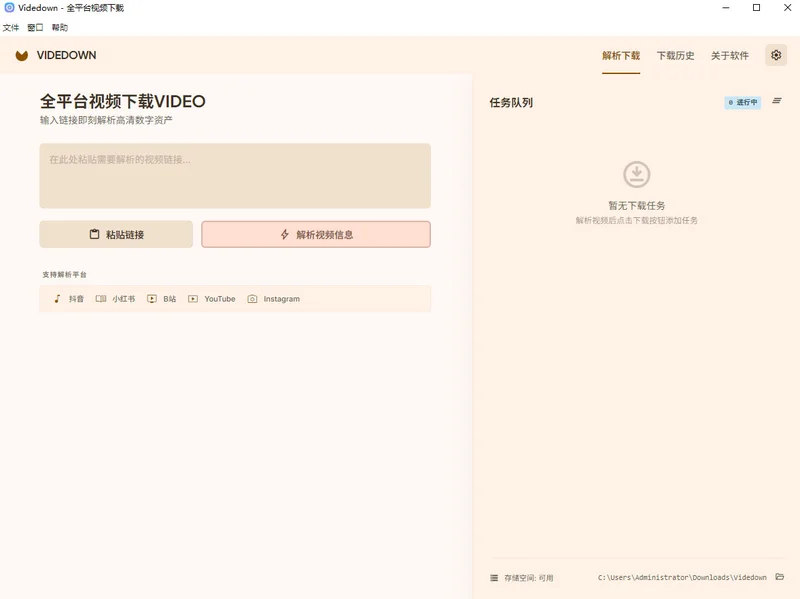Click the 支持解析平台 label

click(x=64, y=274)
